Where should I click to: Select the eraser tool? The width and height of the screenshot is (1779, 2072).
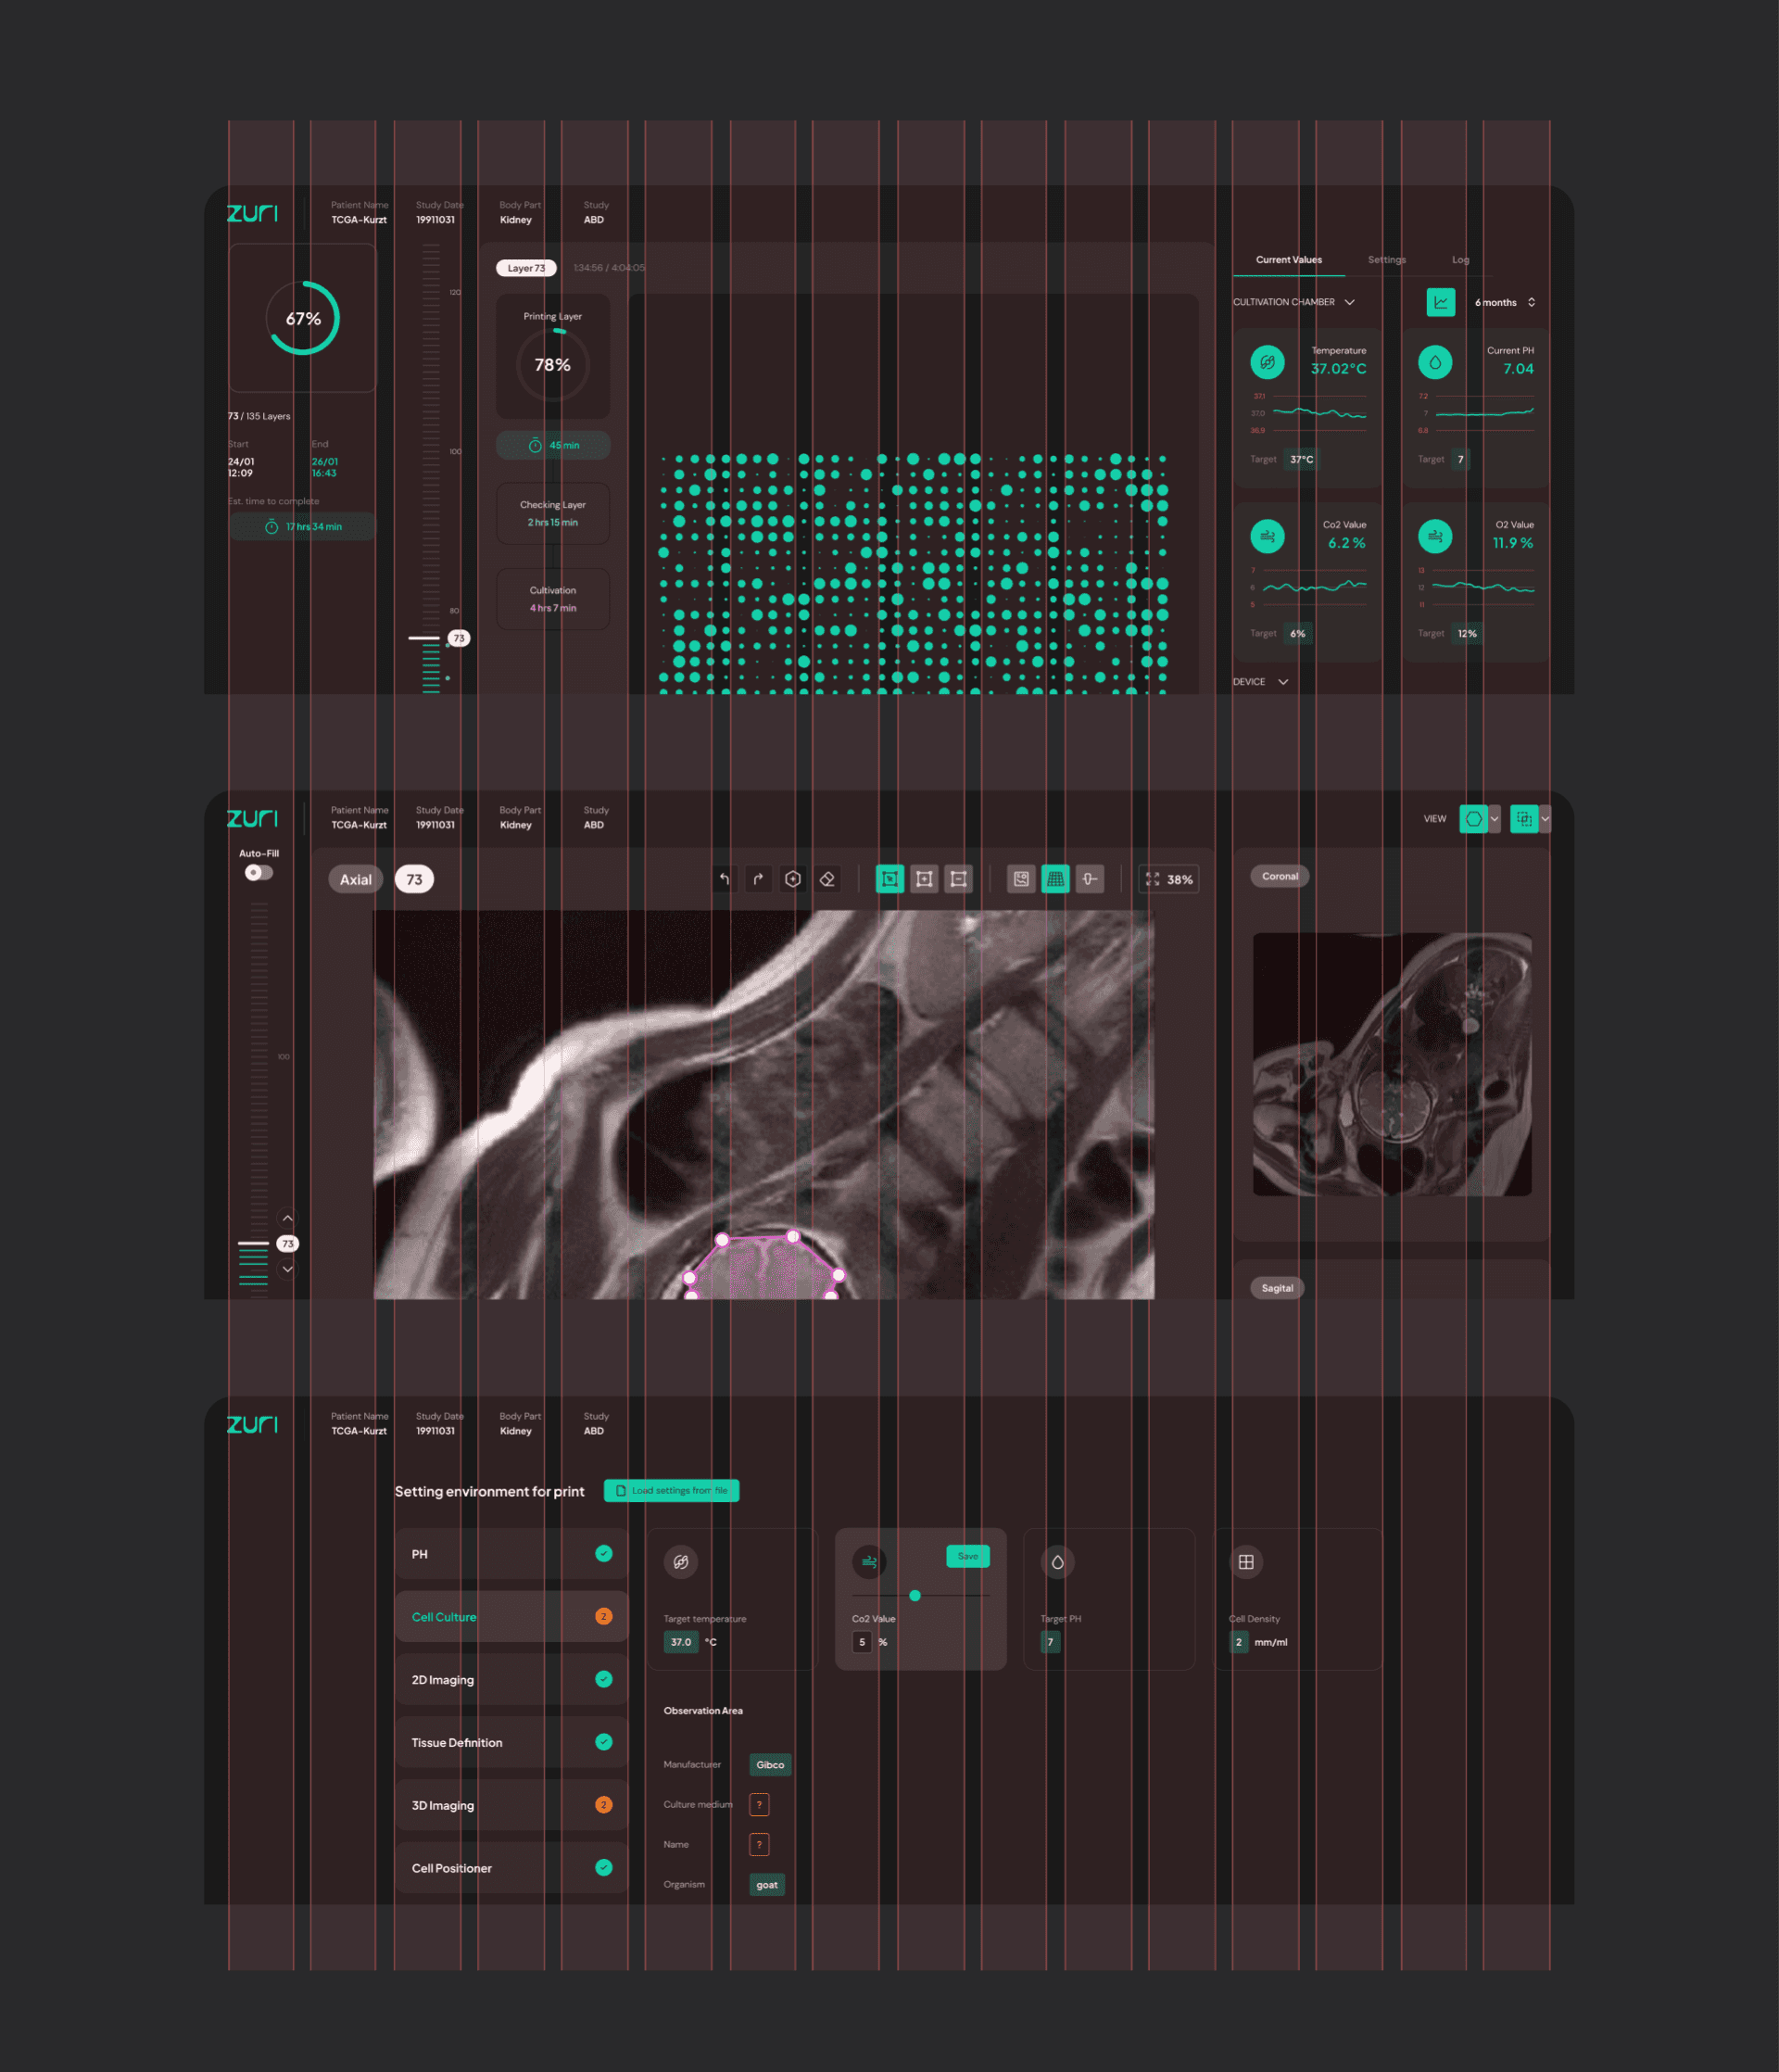coord(827,879)
